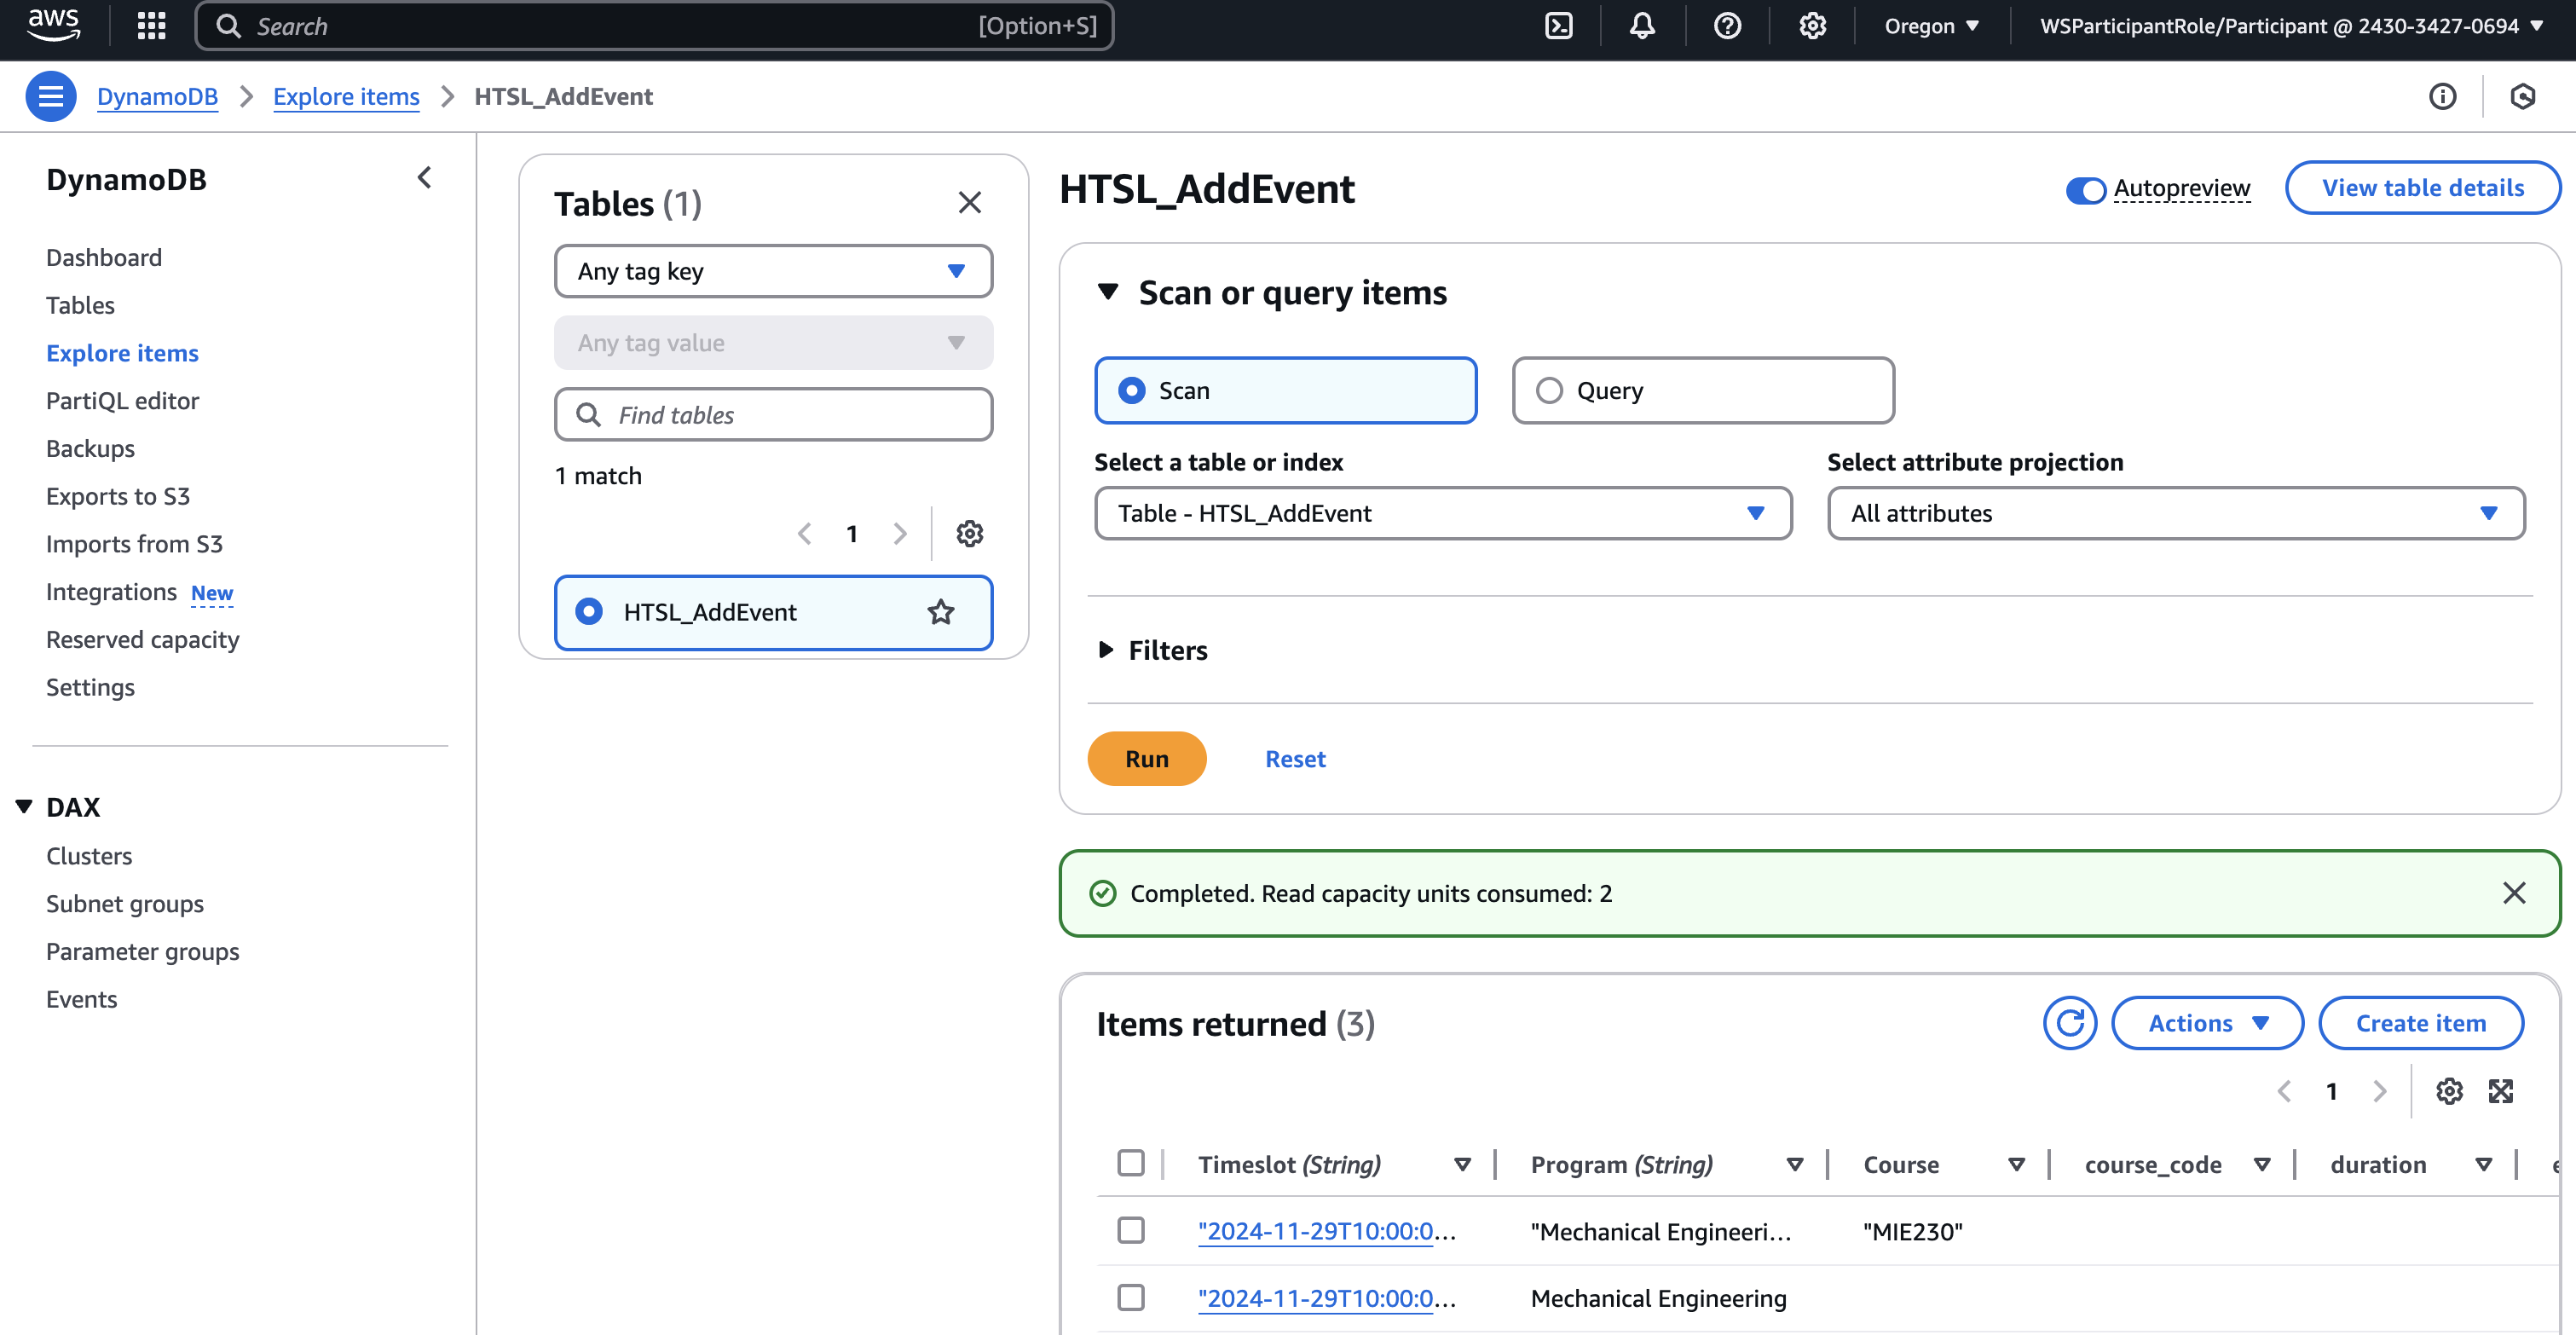Open the AWS services grid menu
Viewport: 2576px width, 1335px height.
pyautogui.click(x=151, y=26)
